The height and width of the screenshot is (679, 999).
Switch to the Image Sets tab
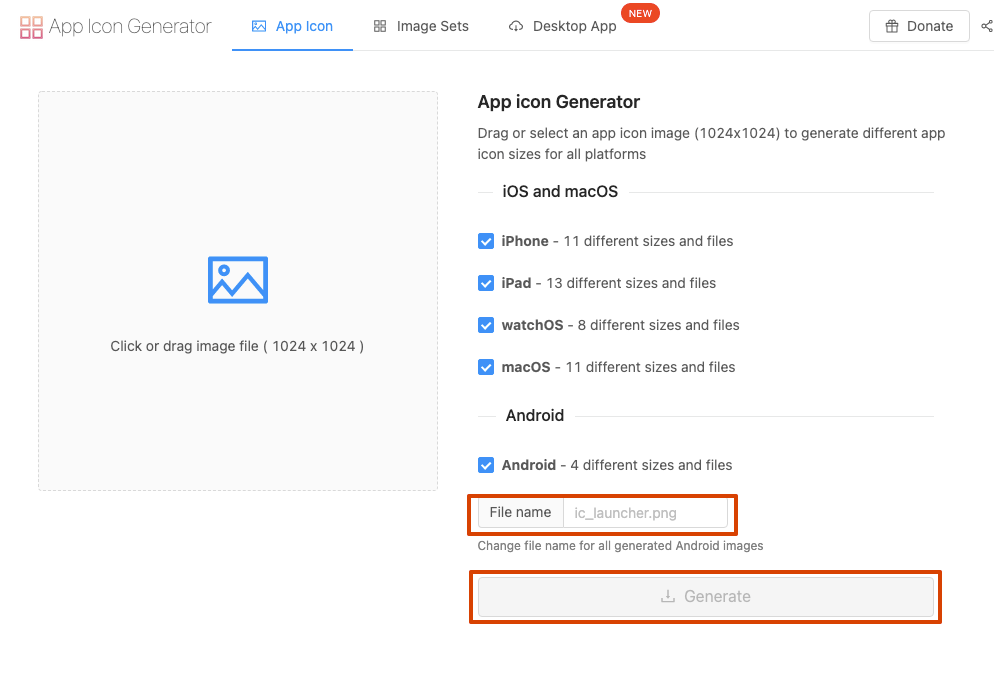point(421,26)
